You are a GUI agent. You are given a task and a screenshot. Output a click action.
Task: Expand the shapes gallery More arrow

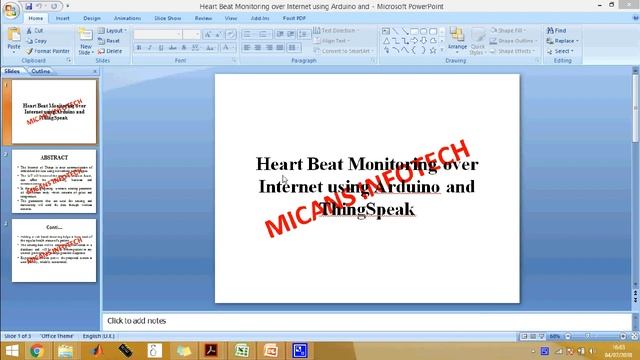[x=442, y=50]
